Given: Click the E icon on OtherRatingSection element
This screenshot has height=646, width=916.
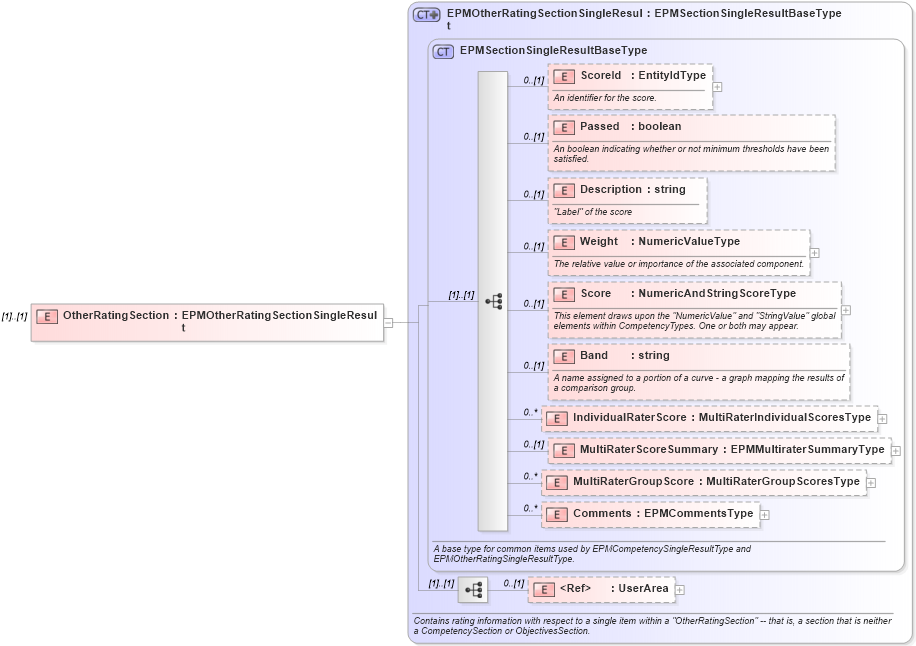Looking at the screenshot, I should tap(46, 315).
